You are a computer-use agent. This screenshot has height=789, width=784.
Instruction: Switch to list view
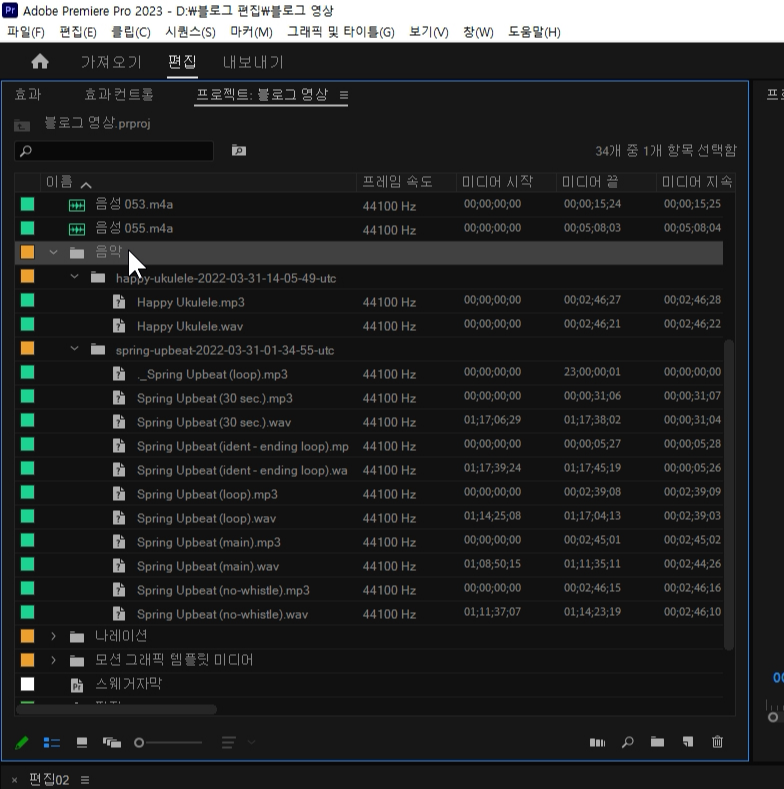coord(52,743)
